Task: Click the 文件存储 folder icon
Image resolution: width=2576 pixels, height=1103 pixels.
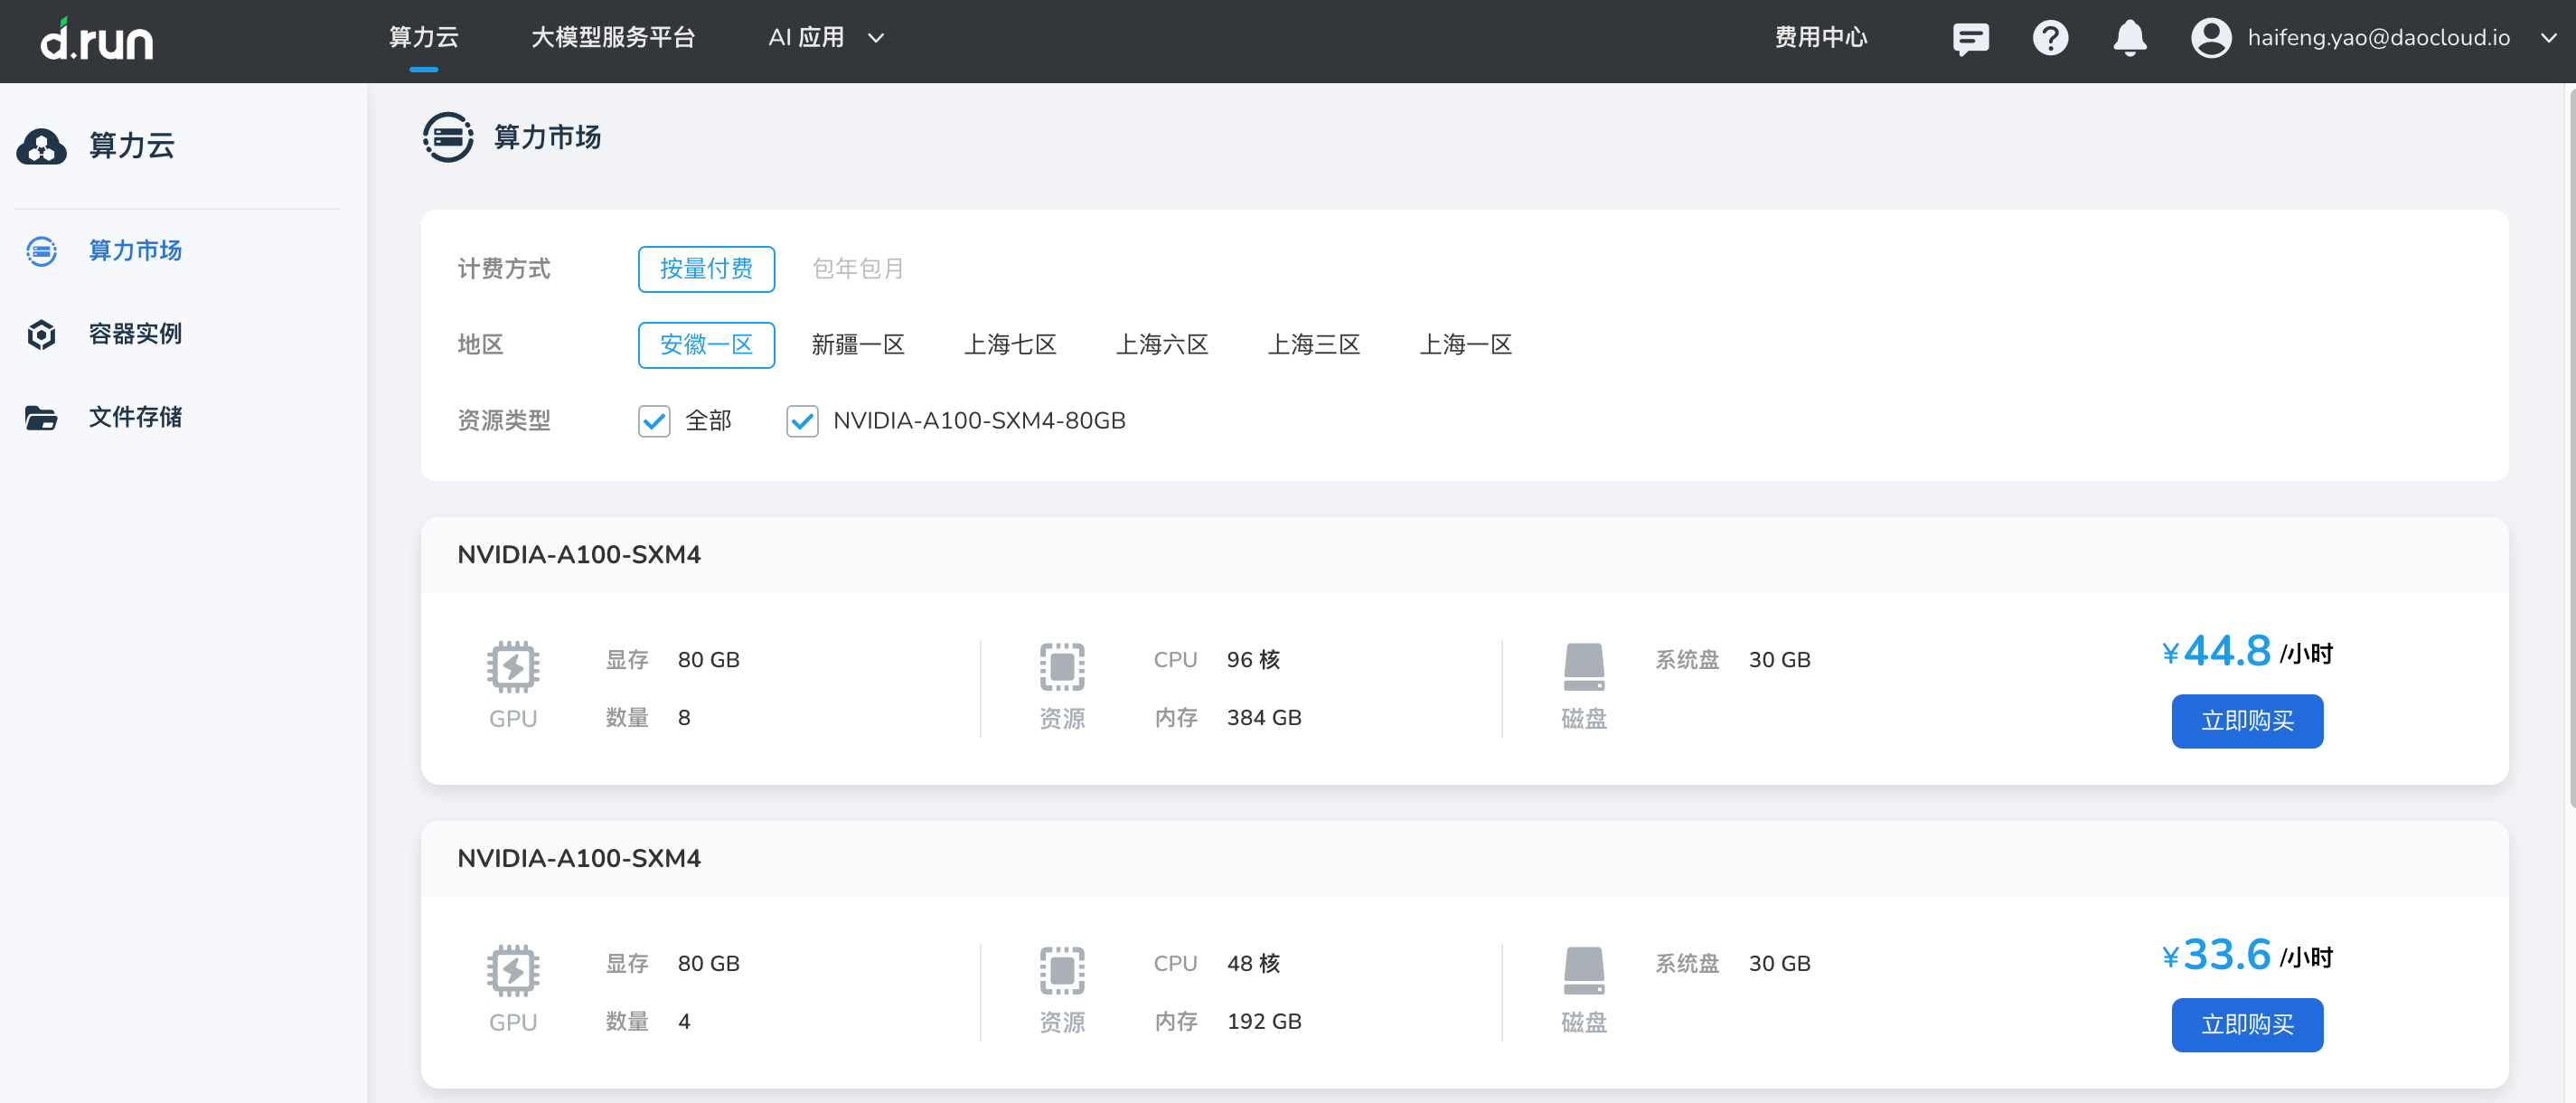Action: [x=41, y=418]
